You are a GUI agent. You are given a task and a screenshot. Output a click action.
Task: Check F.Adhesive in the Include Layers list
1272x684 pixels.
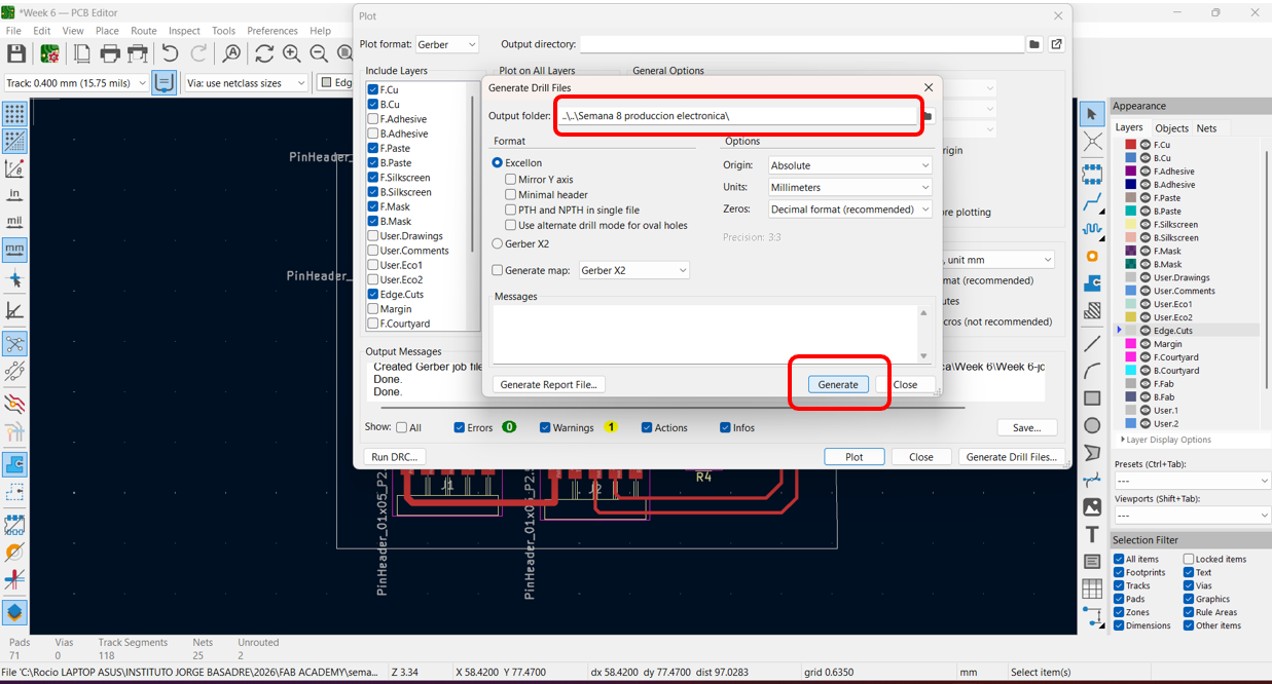(373, 119)
